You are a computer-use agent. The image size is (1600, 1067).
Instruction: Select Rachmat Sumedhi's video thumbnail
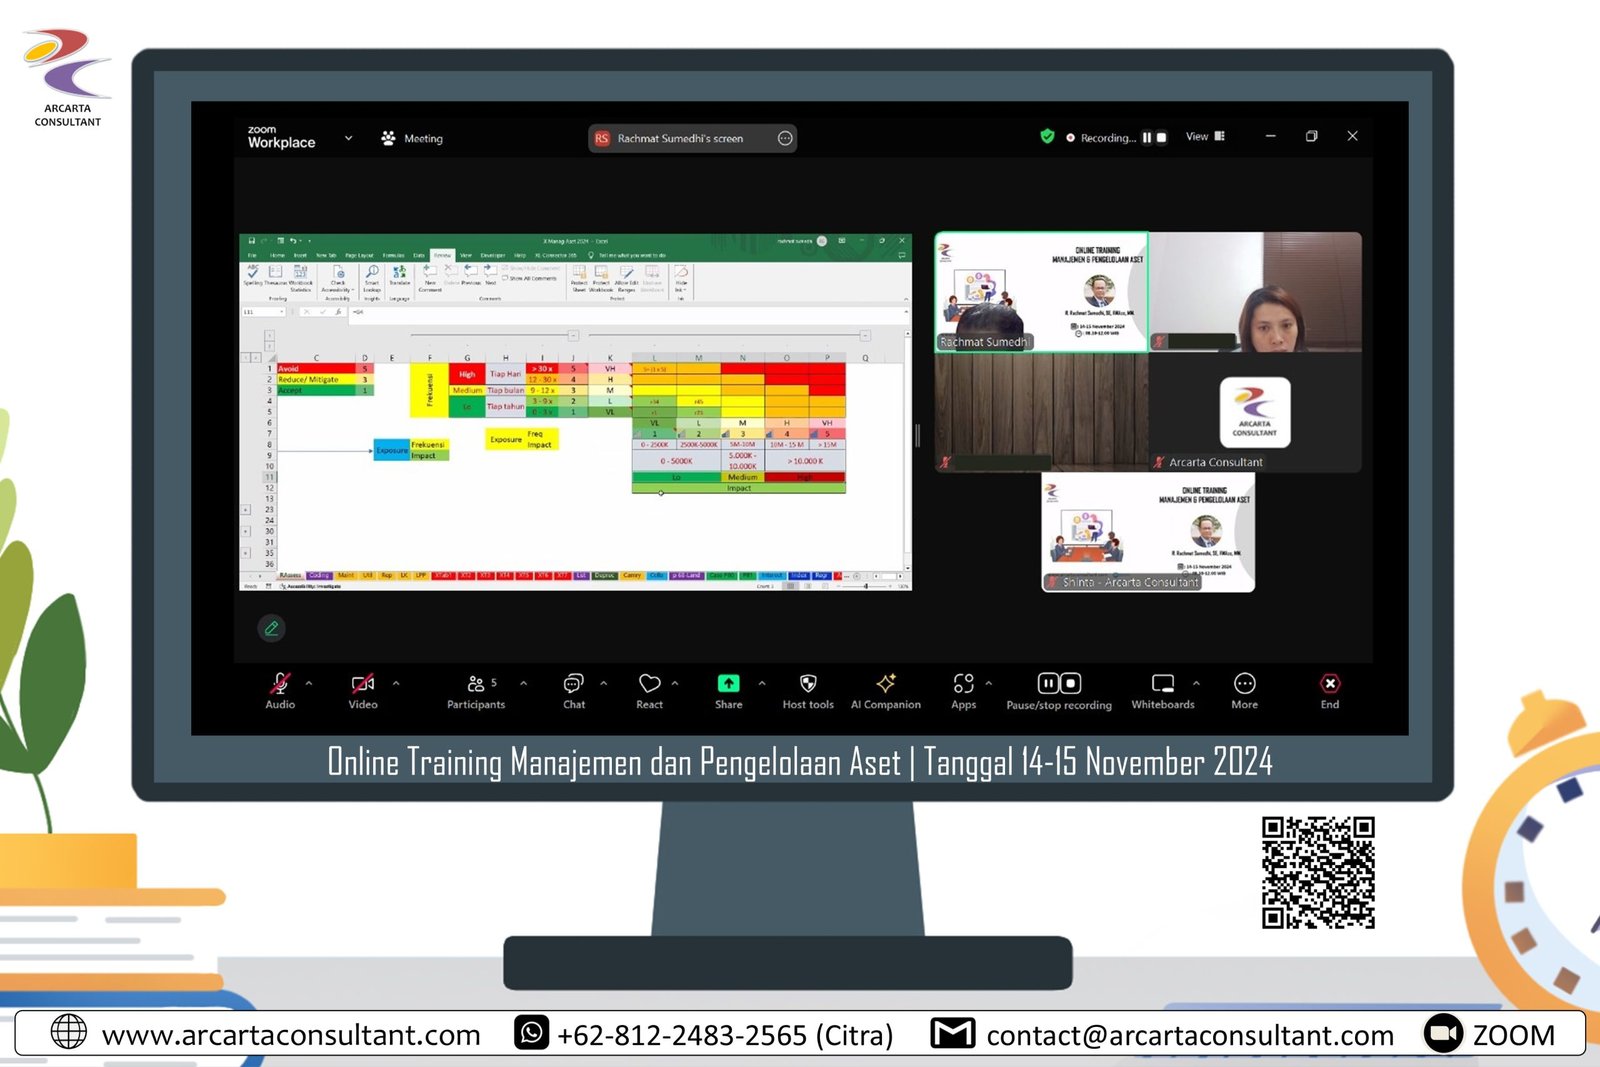click(1041, 292)
